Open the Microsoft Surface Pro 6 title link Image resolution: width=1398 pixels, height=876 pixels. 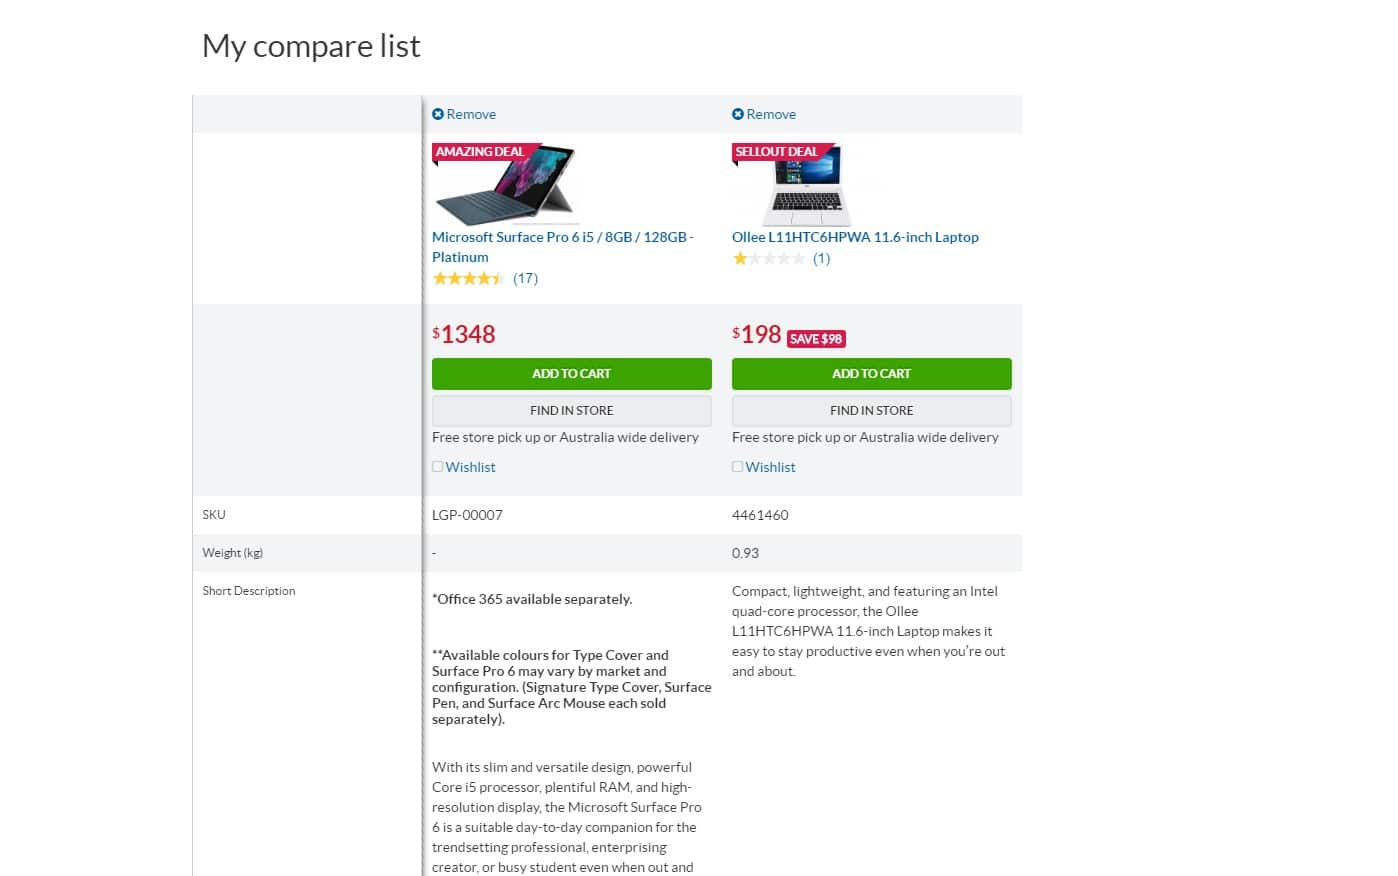pyautogui.click(x=562, y=237)
